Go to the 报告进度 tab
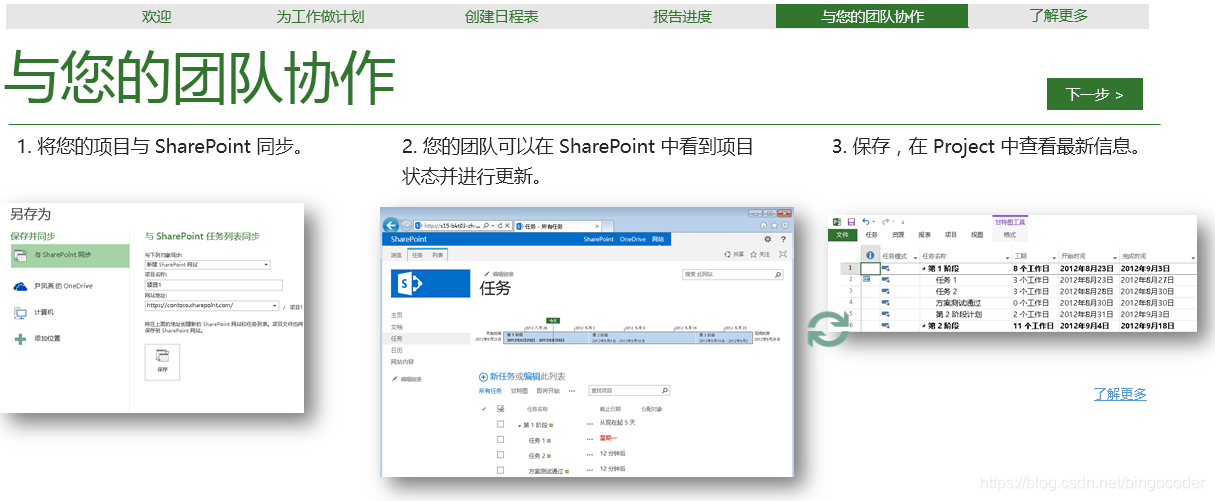This screenshot has width=1215, height=501. click(x=682, y=16)
